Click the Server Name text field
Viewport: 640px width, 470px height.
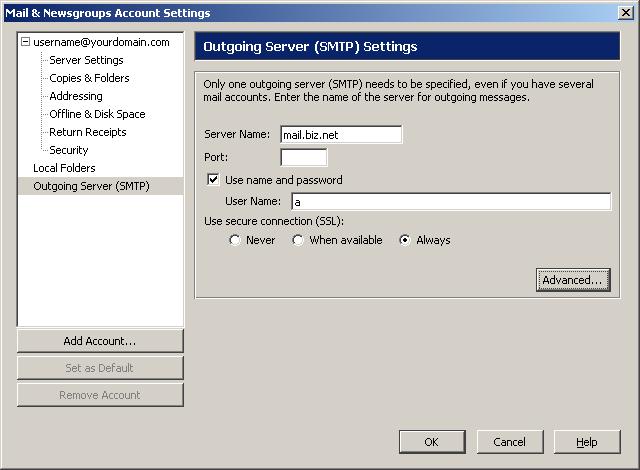[340, 135]
